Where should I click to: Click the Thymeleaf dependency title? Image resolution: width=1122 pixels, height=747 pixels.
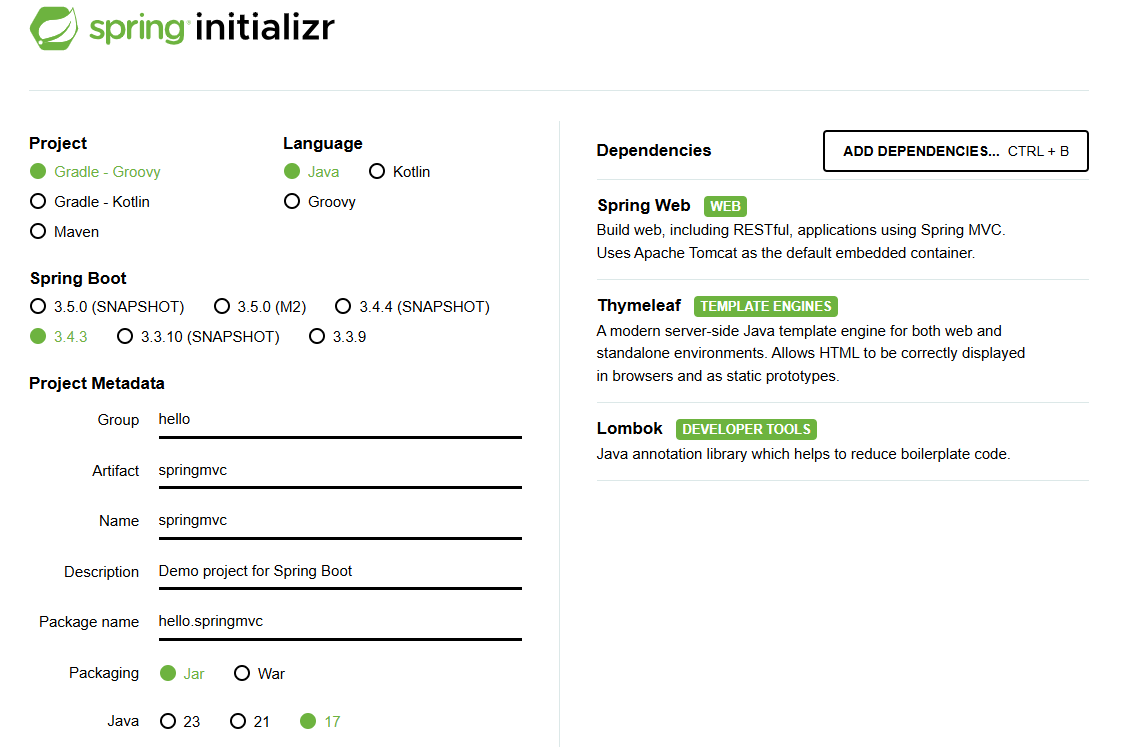pyautogui.click(x=639, y=306)
